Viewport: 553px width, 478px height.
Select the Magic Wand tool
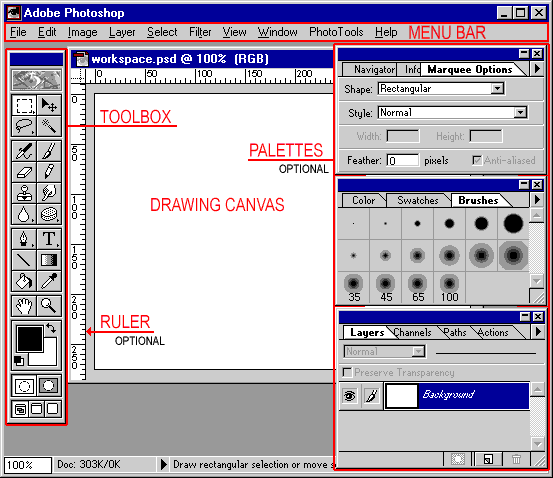(49, 126)
